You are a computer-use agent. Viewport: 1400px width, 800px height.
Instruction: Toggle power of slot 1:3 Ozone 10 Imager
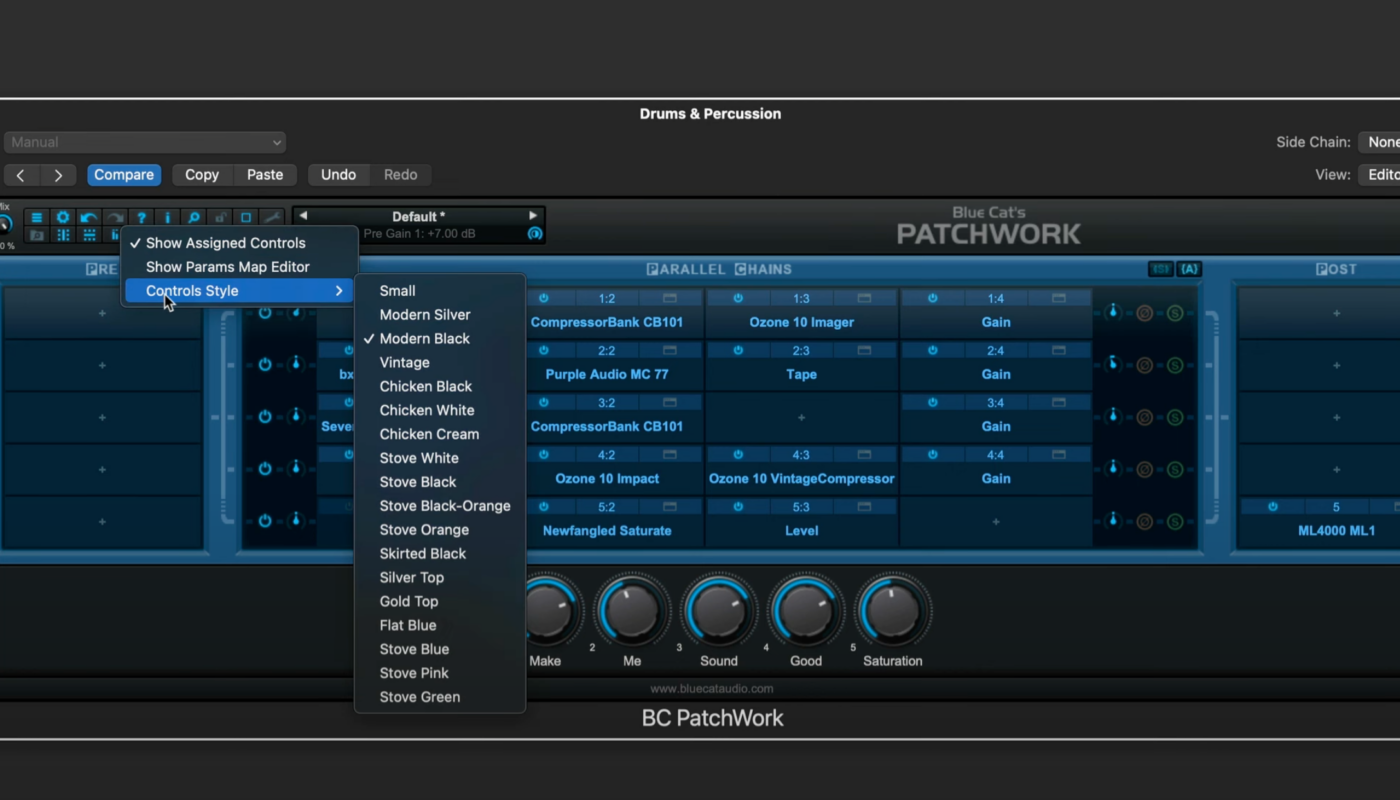(738, 298)
